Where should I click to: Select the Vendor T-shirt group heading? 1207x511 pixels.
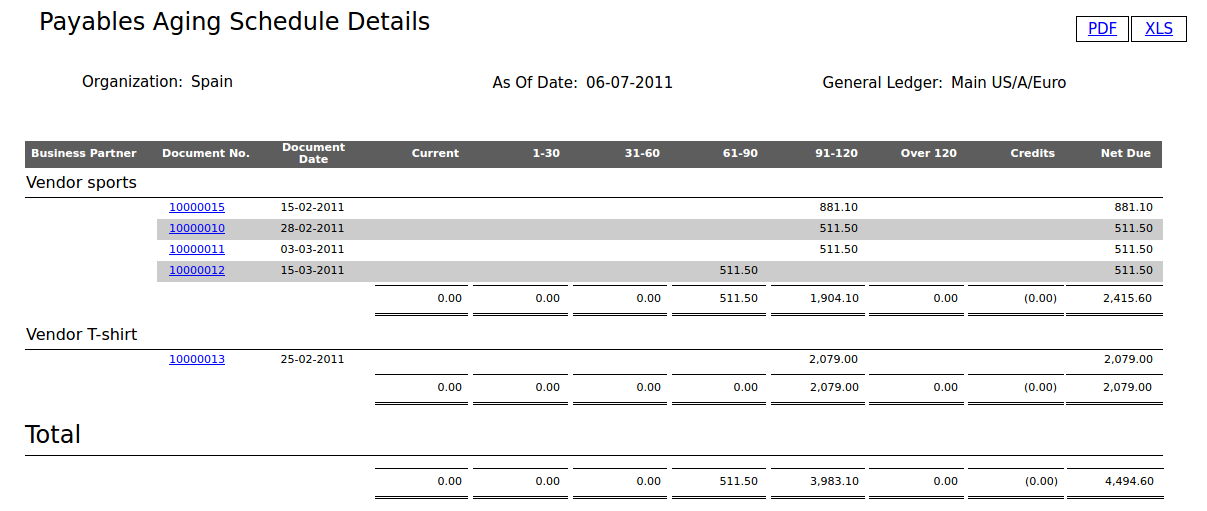pos(81,335)
